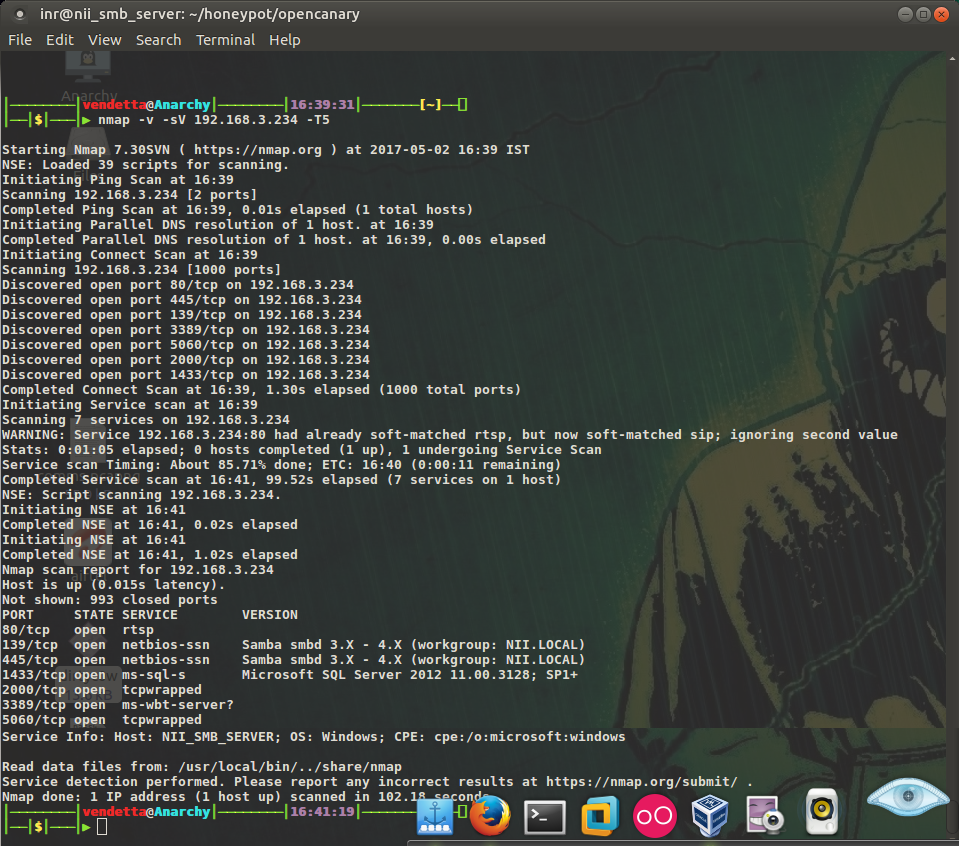Click the '80/tcp open rtsp' row
Viewport: 960px width, 854px height.
click(78, 630)
